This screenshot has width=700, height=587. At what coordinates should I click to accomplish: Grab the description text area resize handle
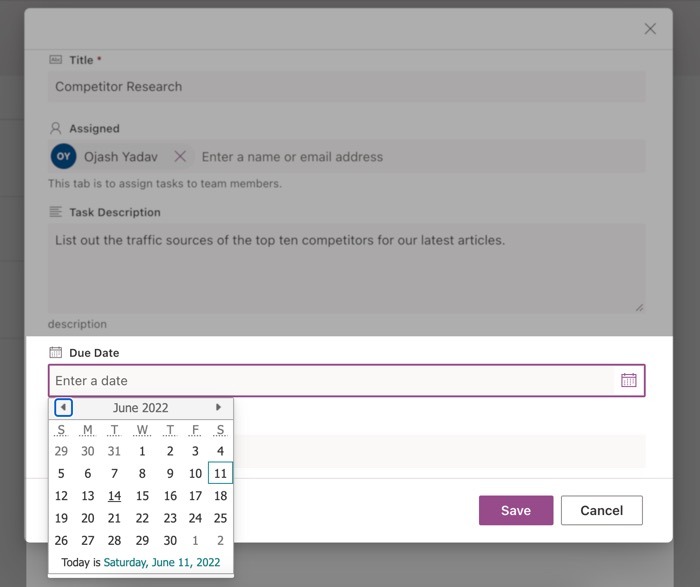click(x=639, y=308)
